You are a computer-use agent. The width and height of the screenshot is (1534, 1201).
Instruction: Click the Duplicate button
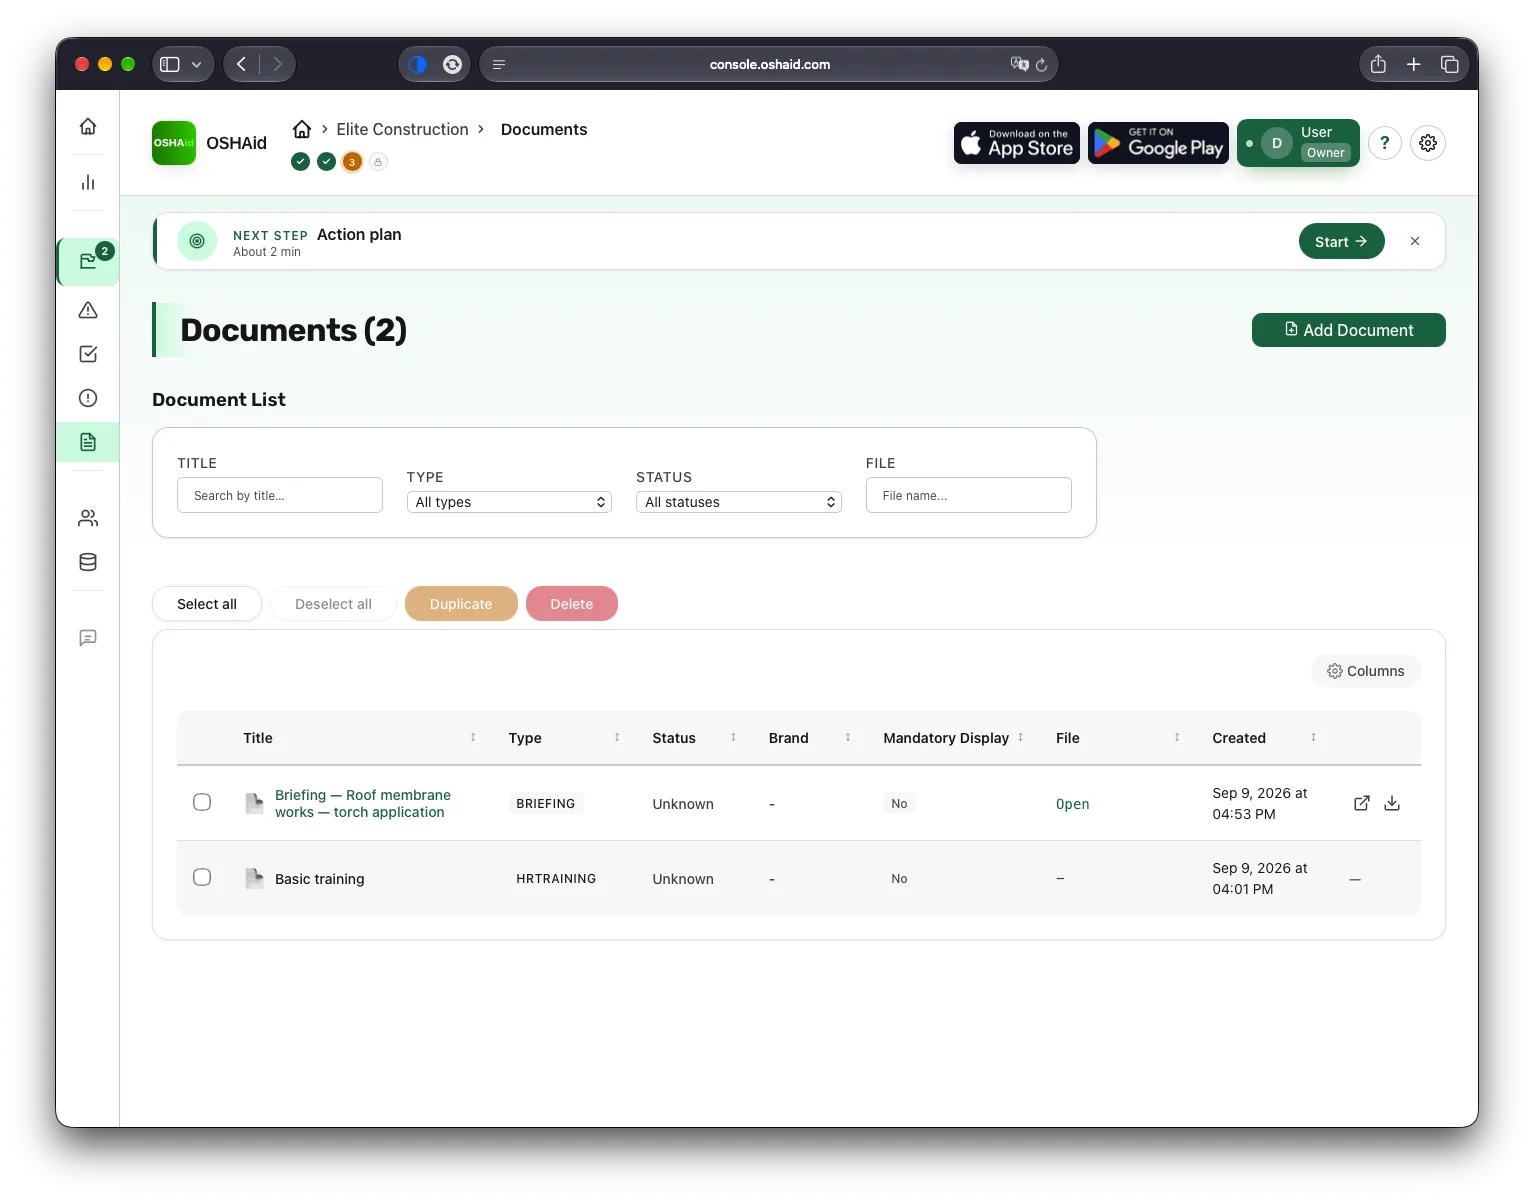[x=461, y=604]
